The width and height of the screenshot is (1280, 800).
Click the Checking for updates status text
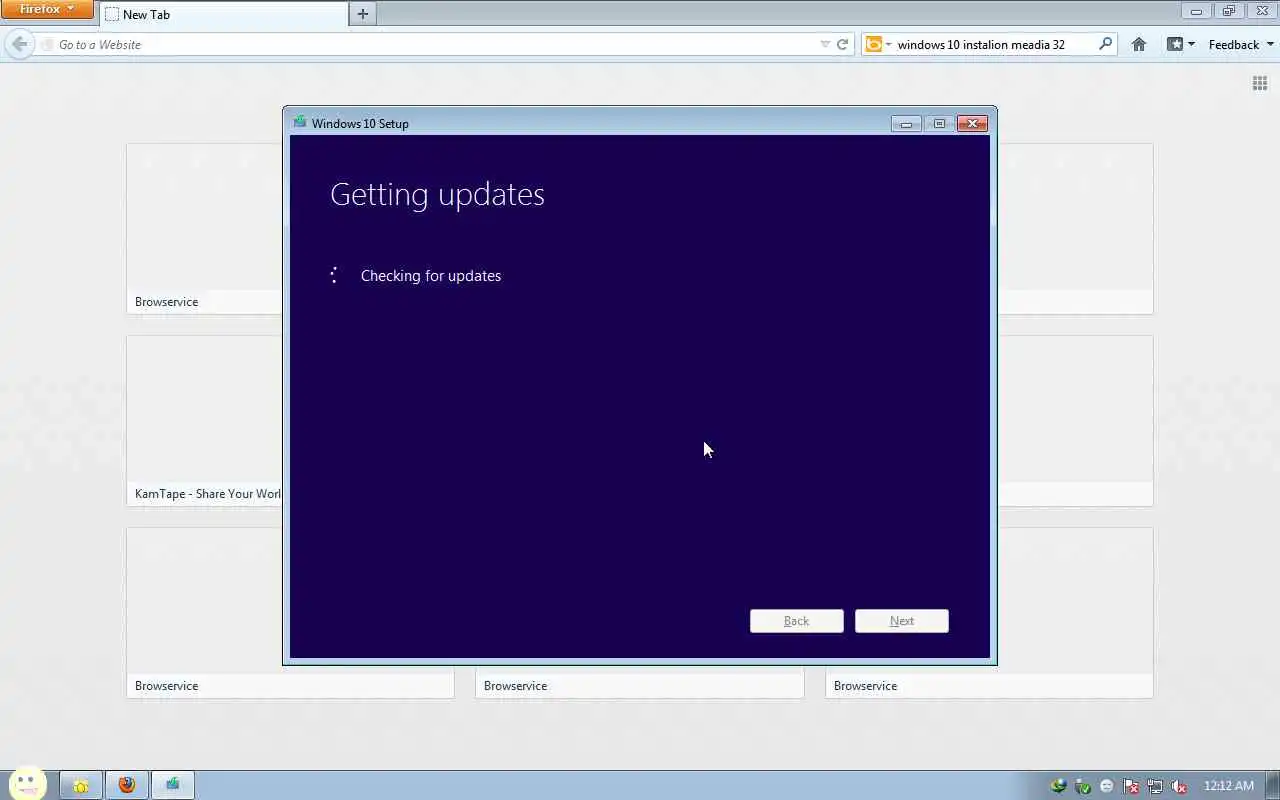pos(431,276)
